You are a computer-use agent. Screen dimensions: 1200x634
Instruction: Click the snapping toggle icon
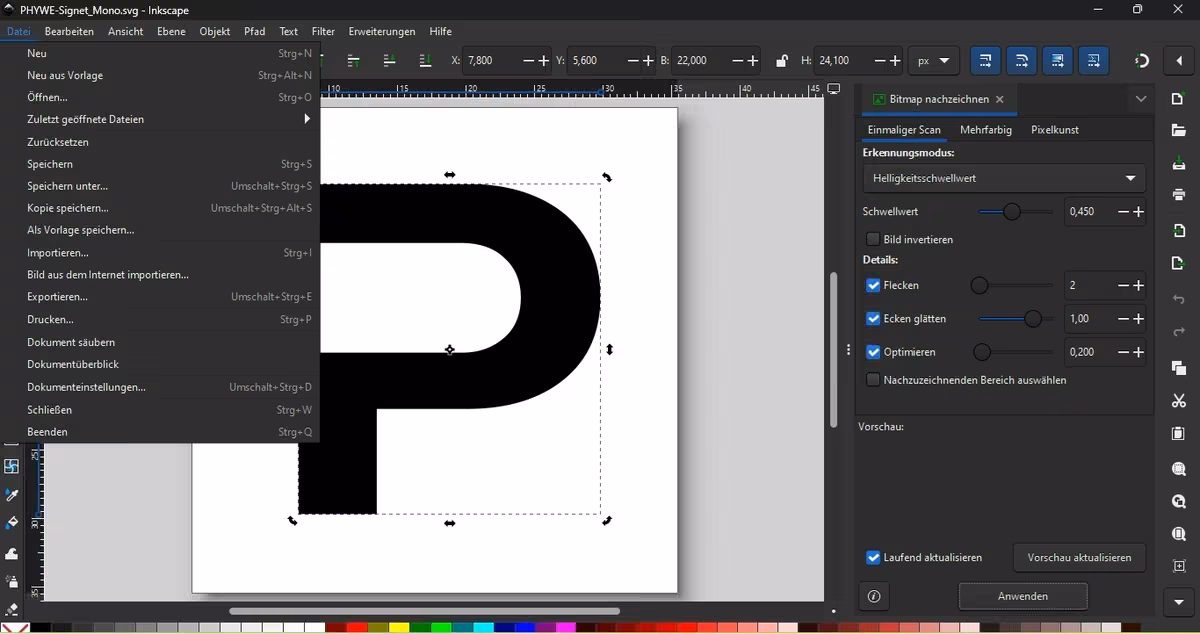click(1142, 61)
